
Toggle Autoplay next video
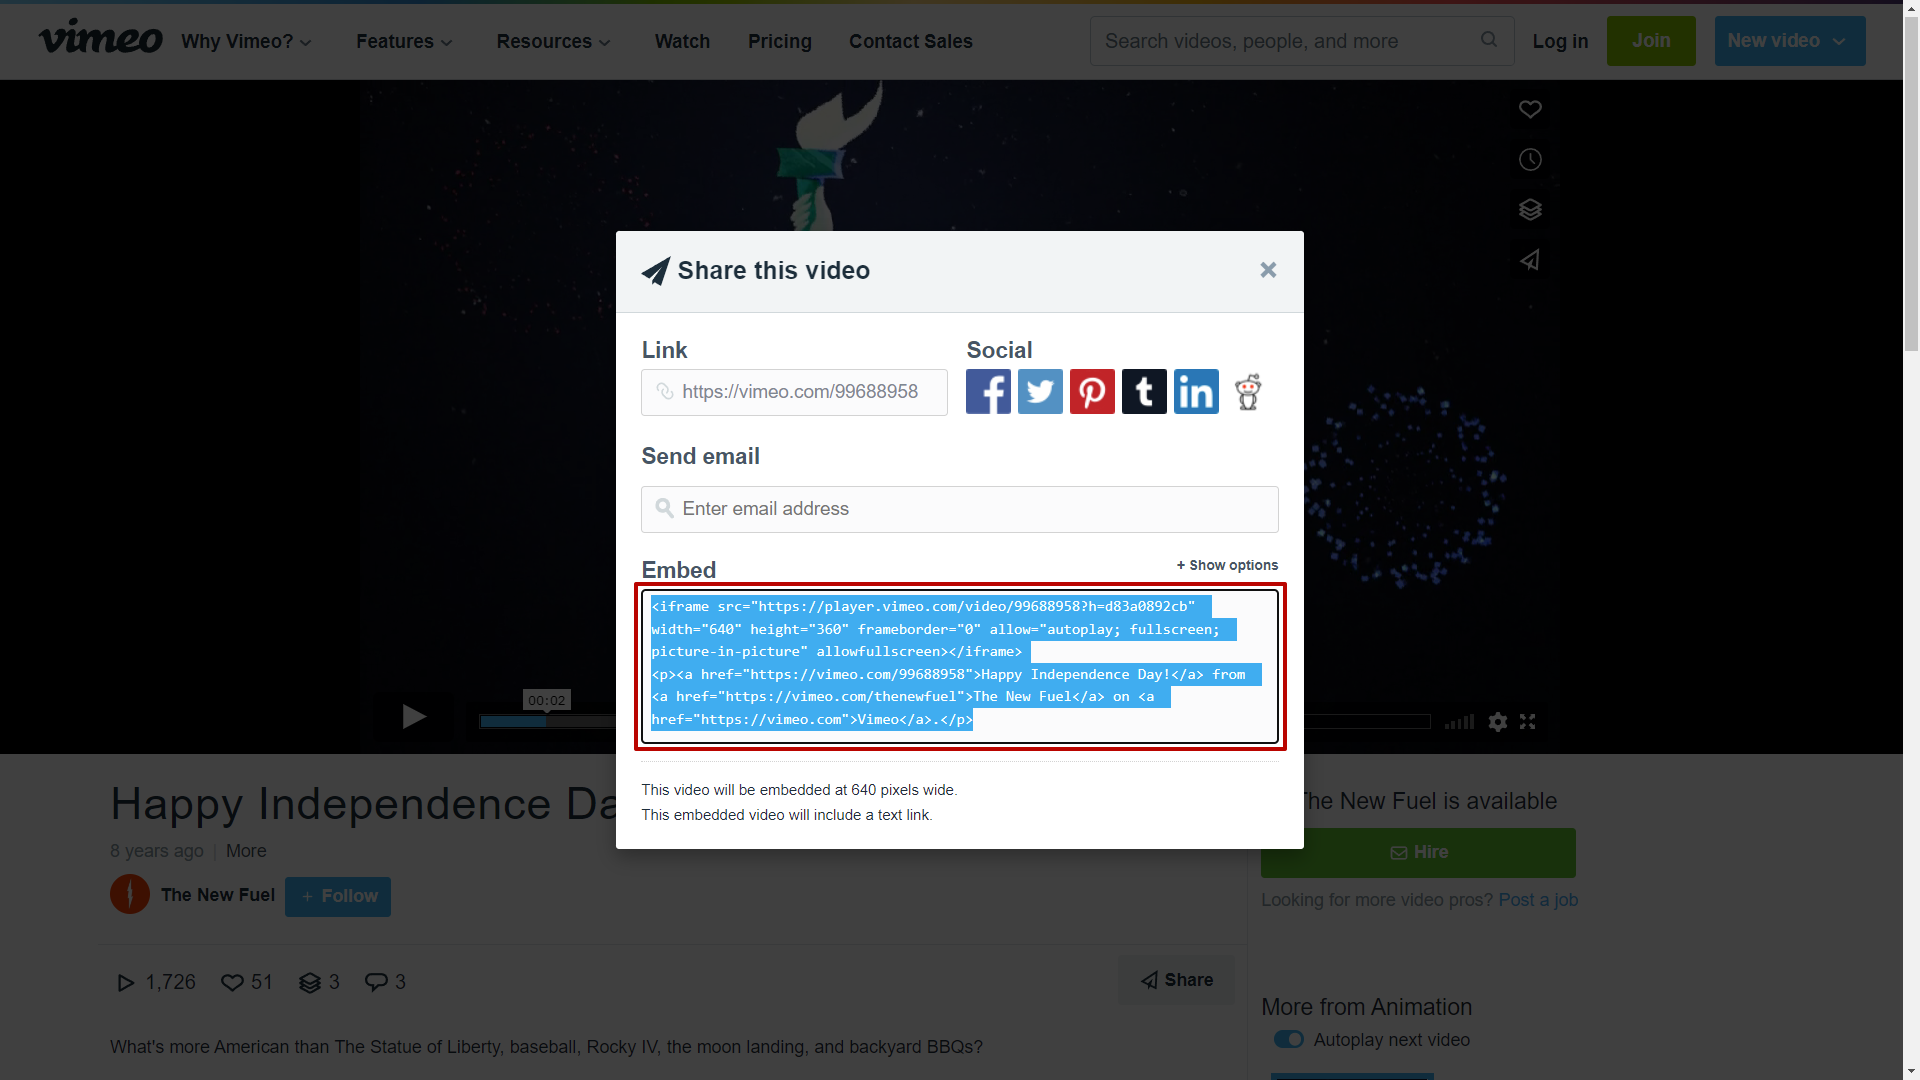[x=1288, y=1039]
